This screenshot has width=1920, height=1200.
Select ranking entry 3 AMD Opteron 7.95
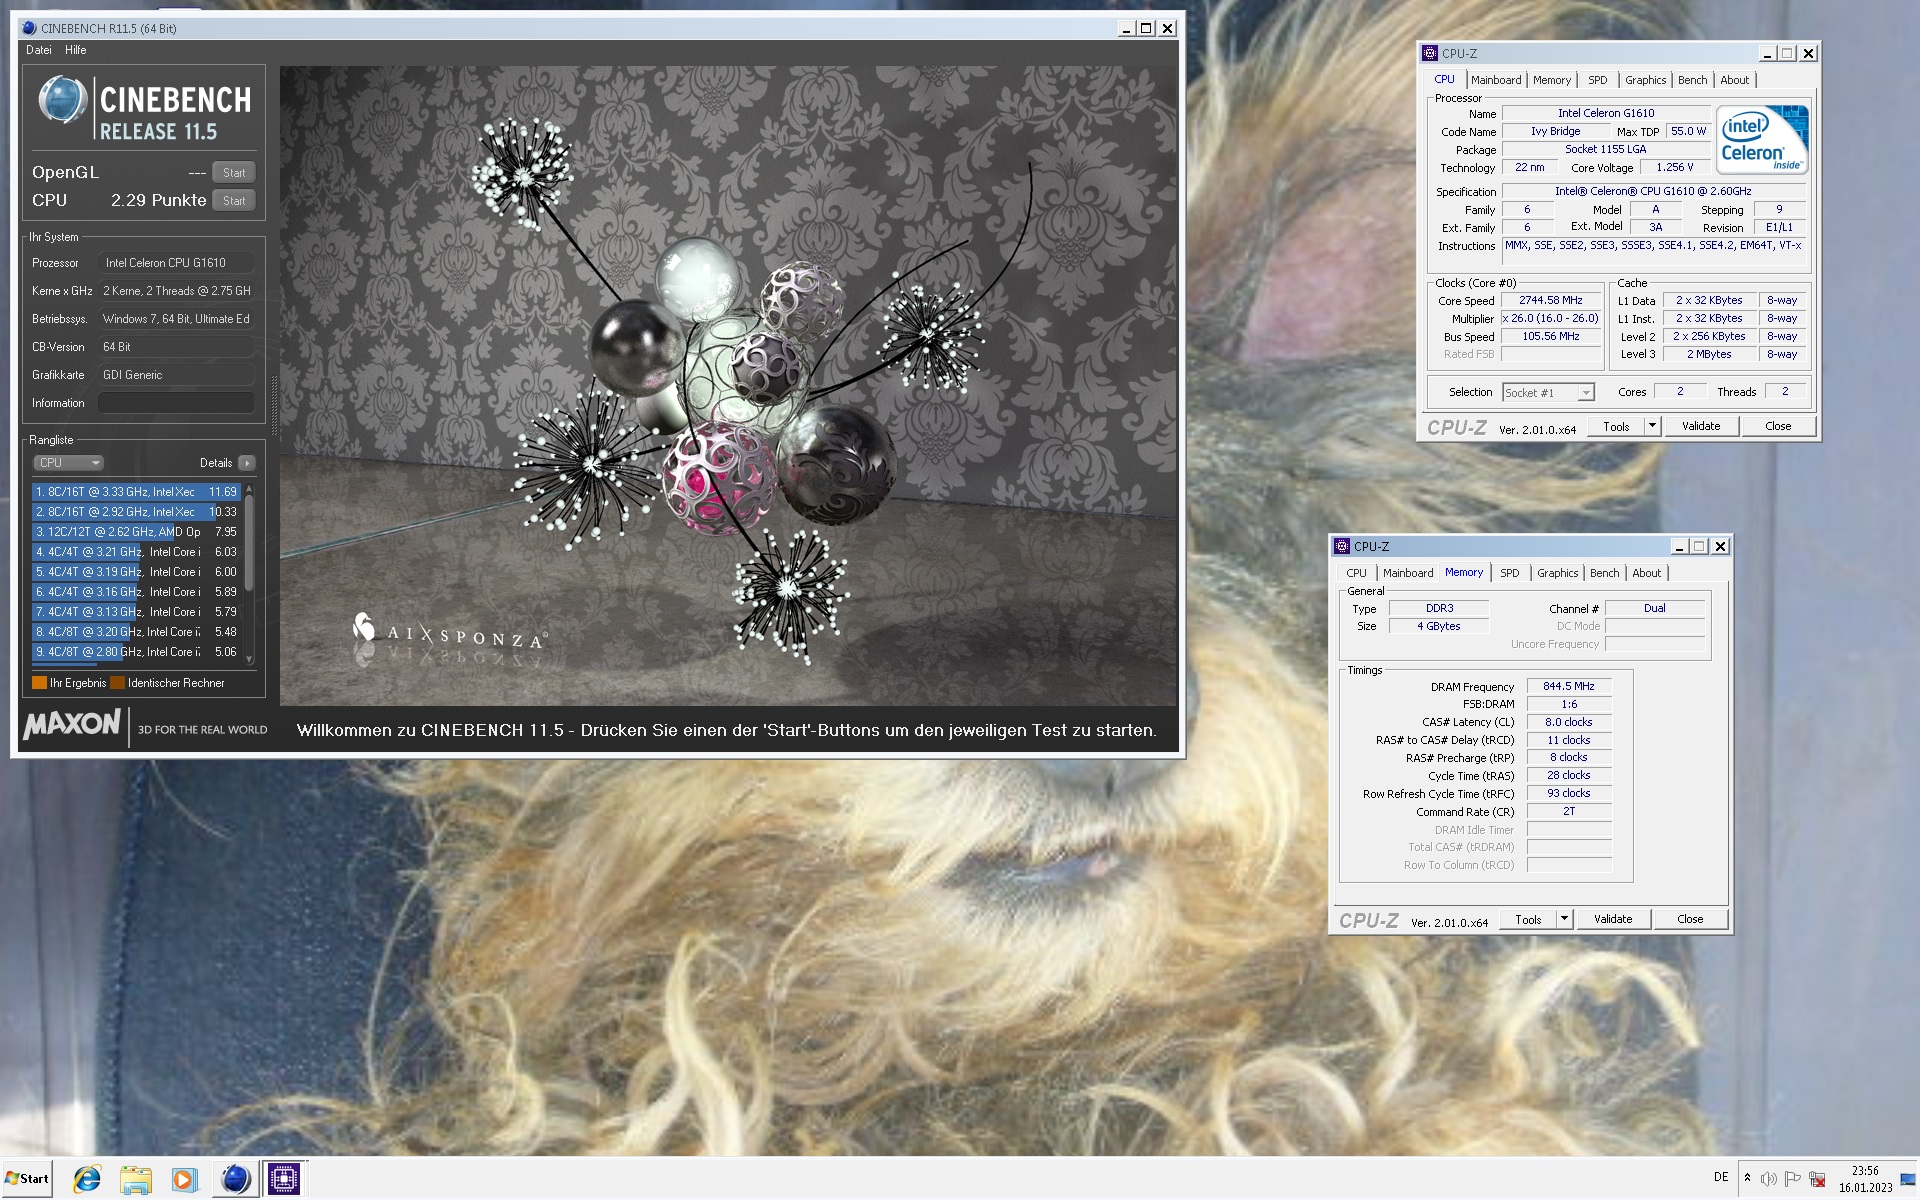coord(136,532)
